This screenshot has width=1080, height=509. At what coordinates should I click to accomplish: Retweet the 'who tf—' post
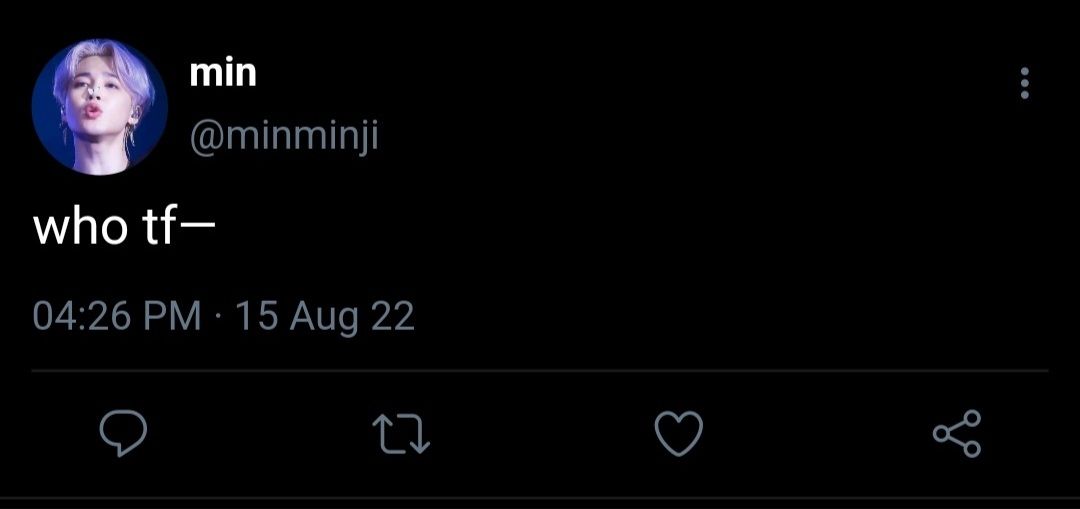click(x=401, y=434)
